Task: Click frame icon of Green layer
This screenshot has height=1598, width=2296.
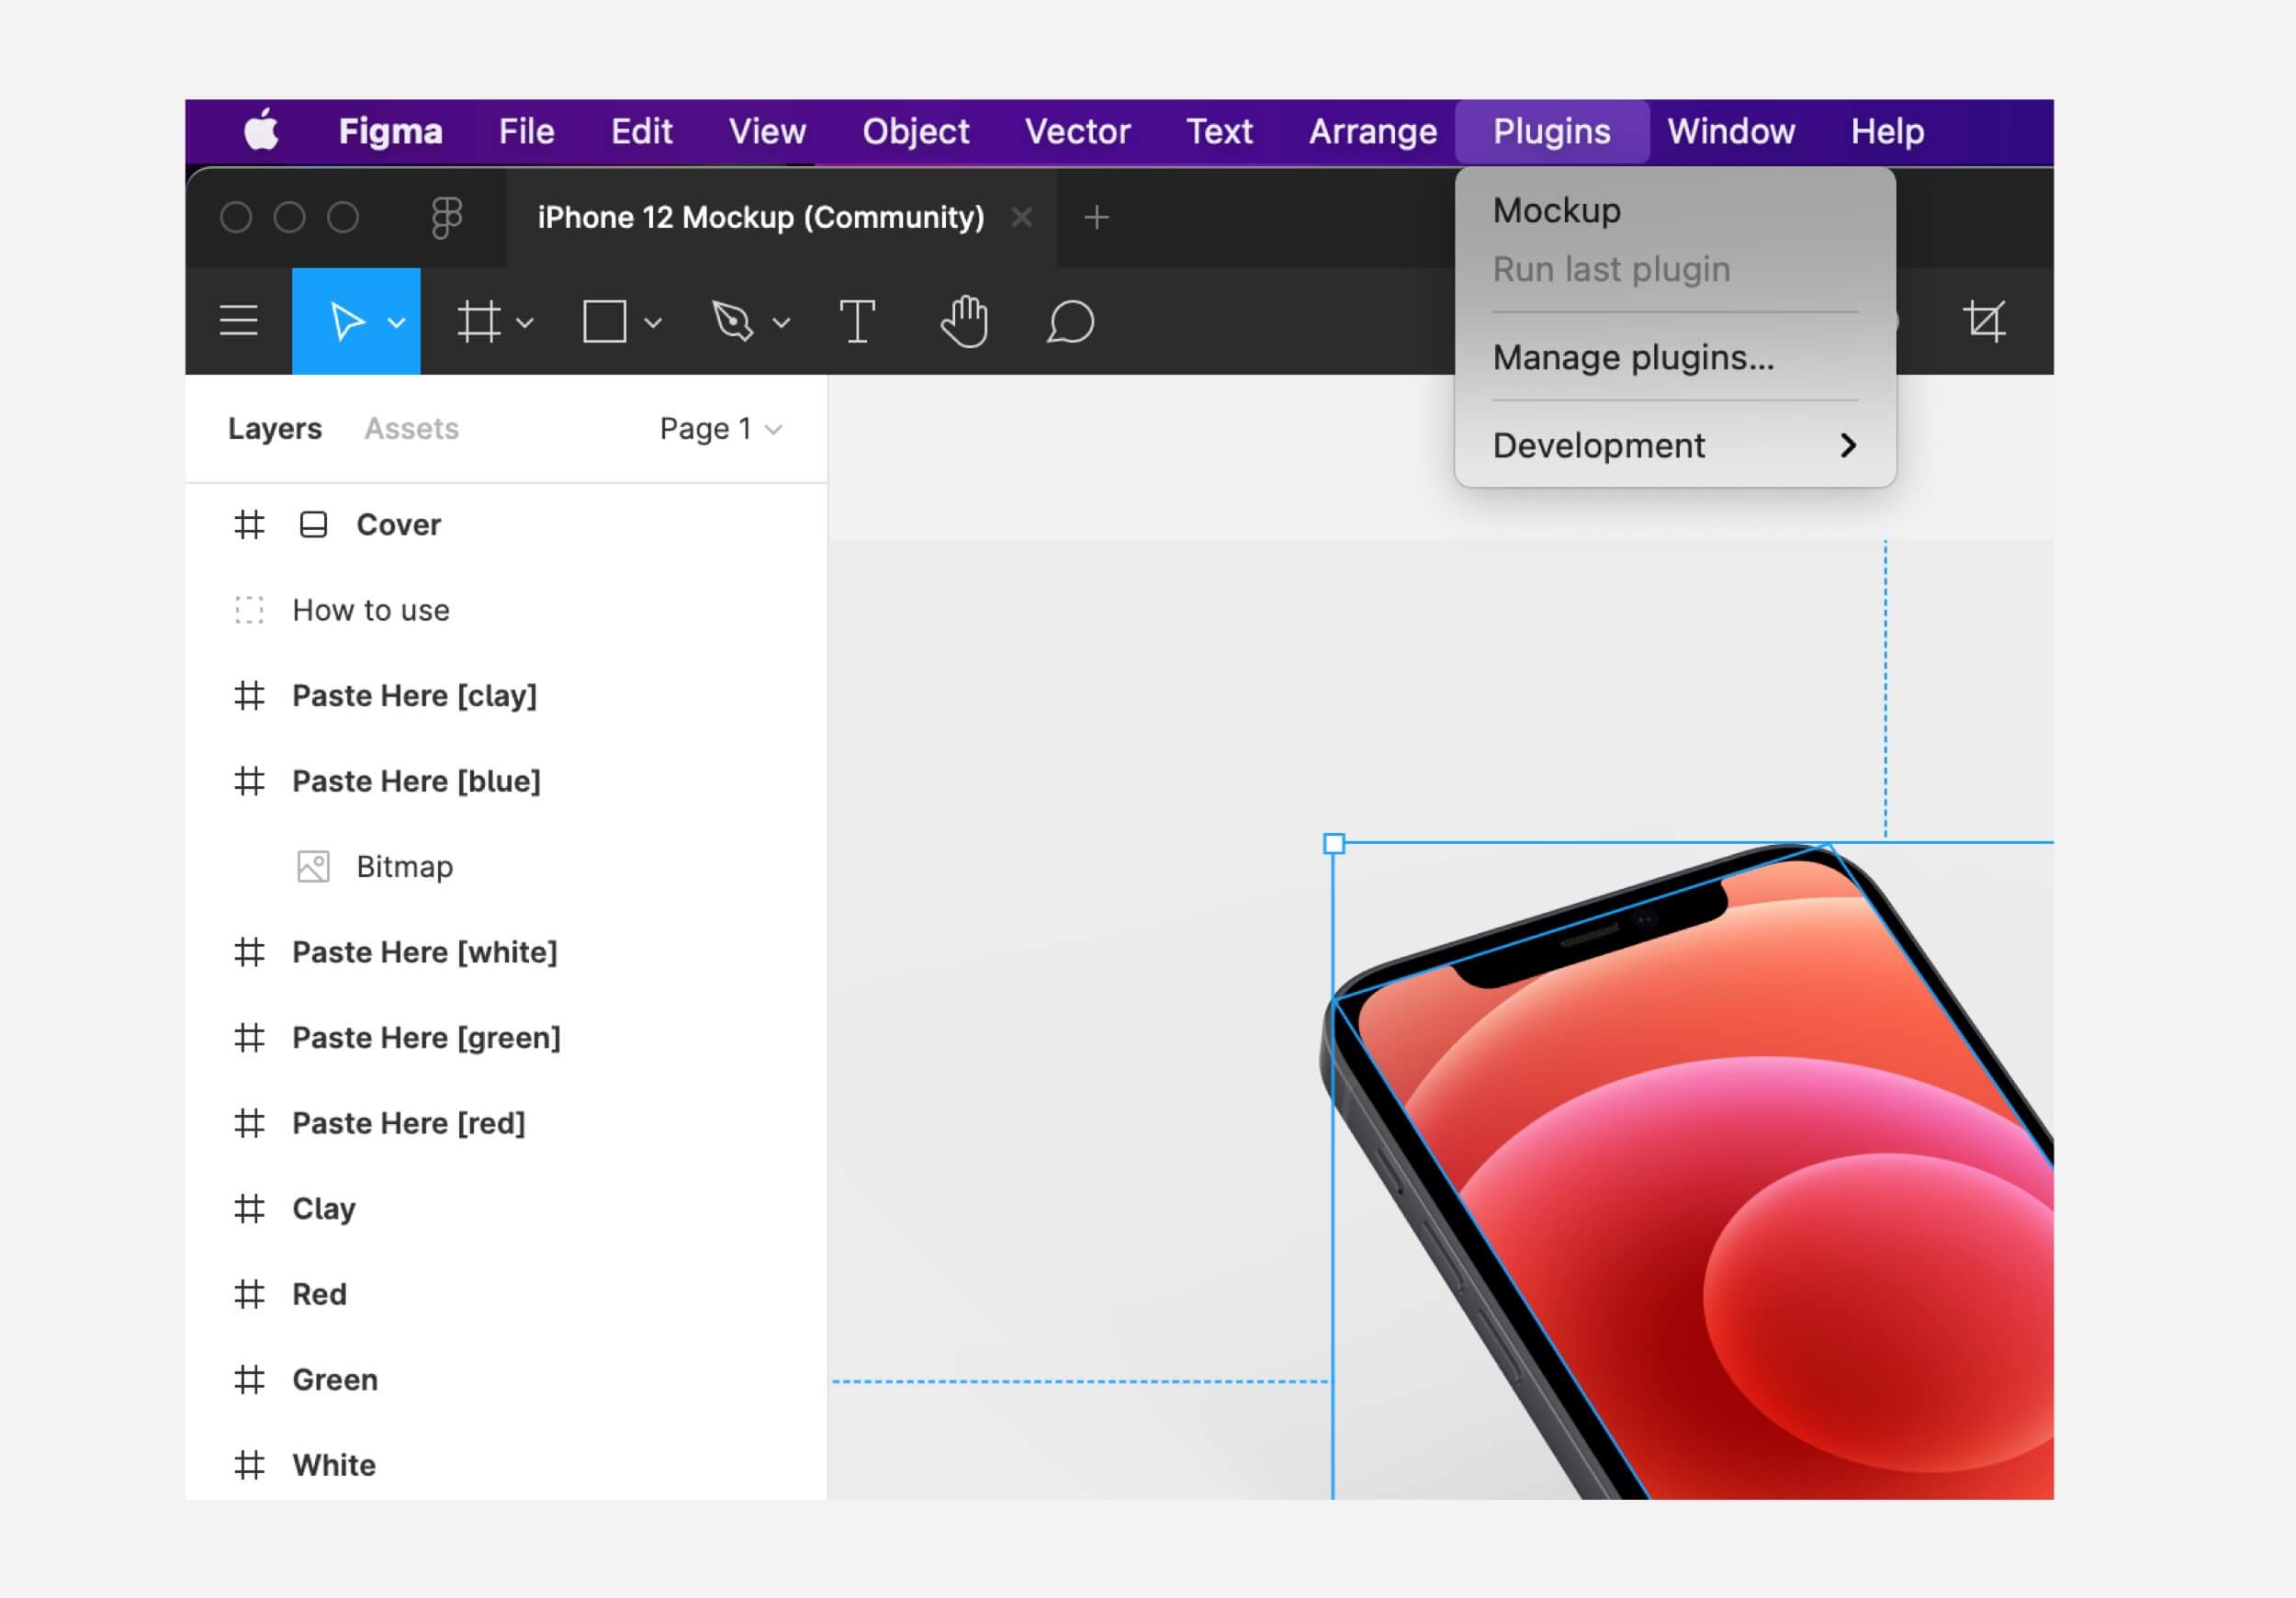Action: [249, 1379]
